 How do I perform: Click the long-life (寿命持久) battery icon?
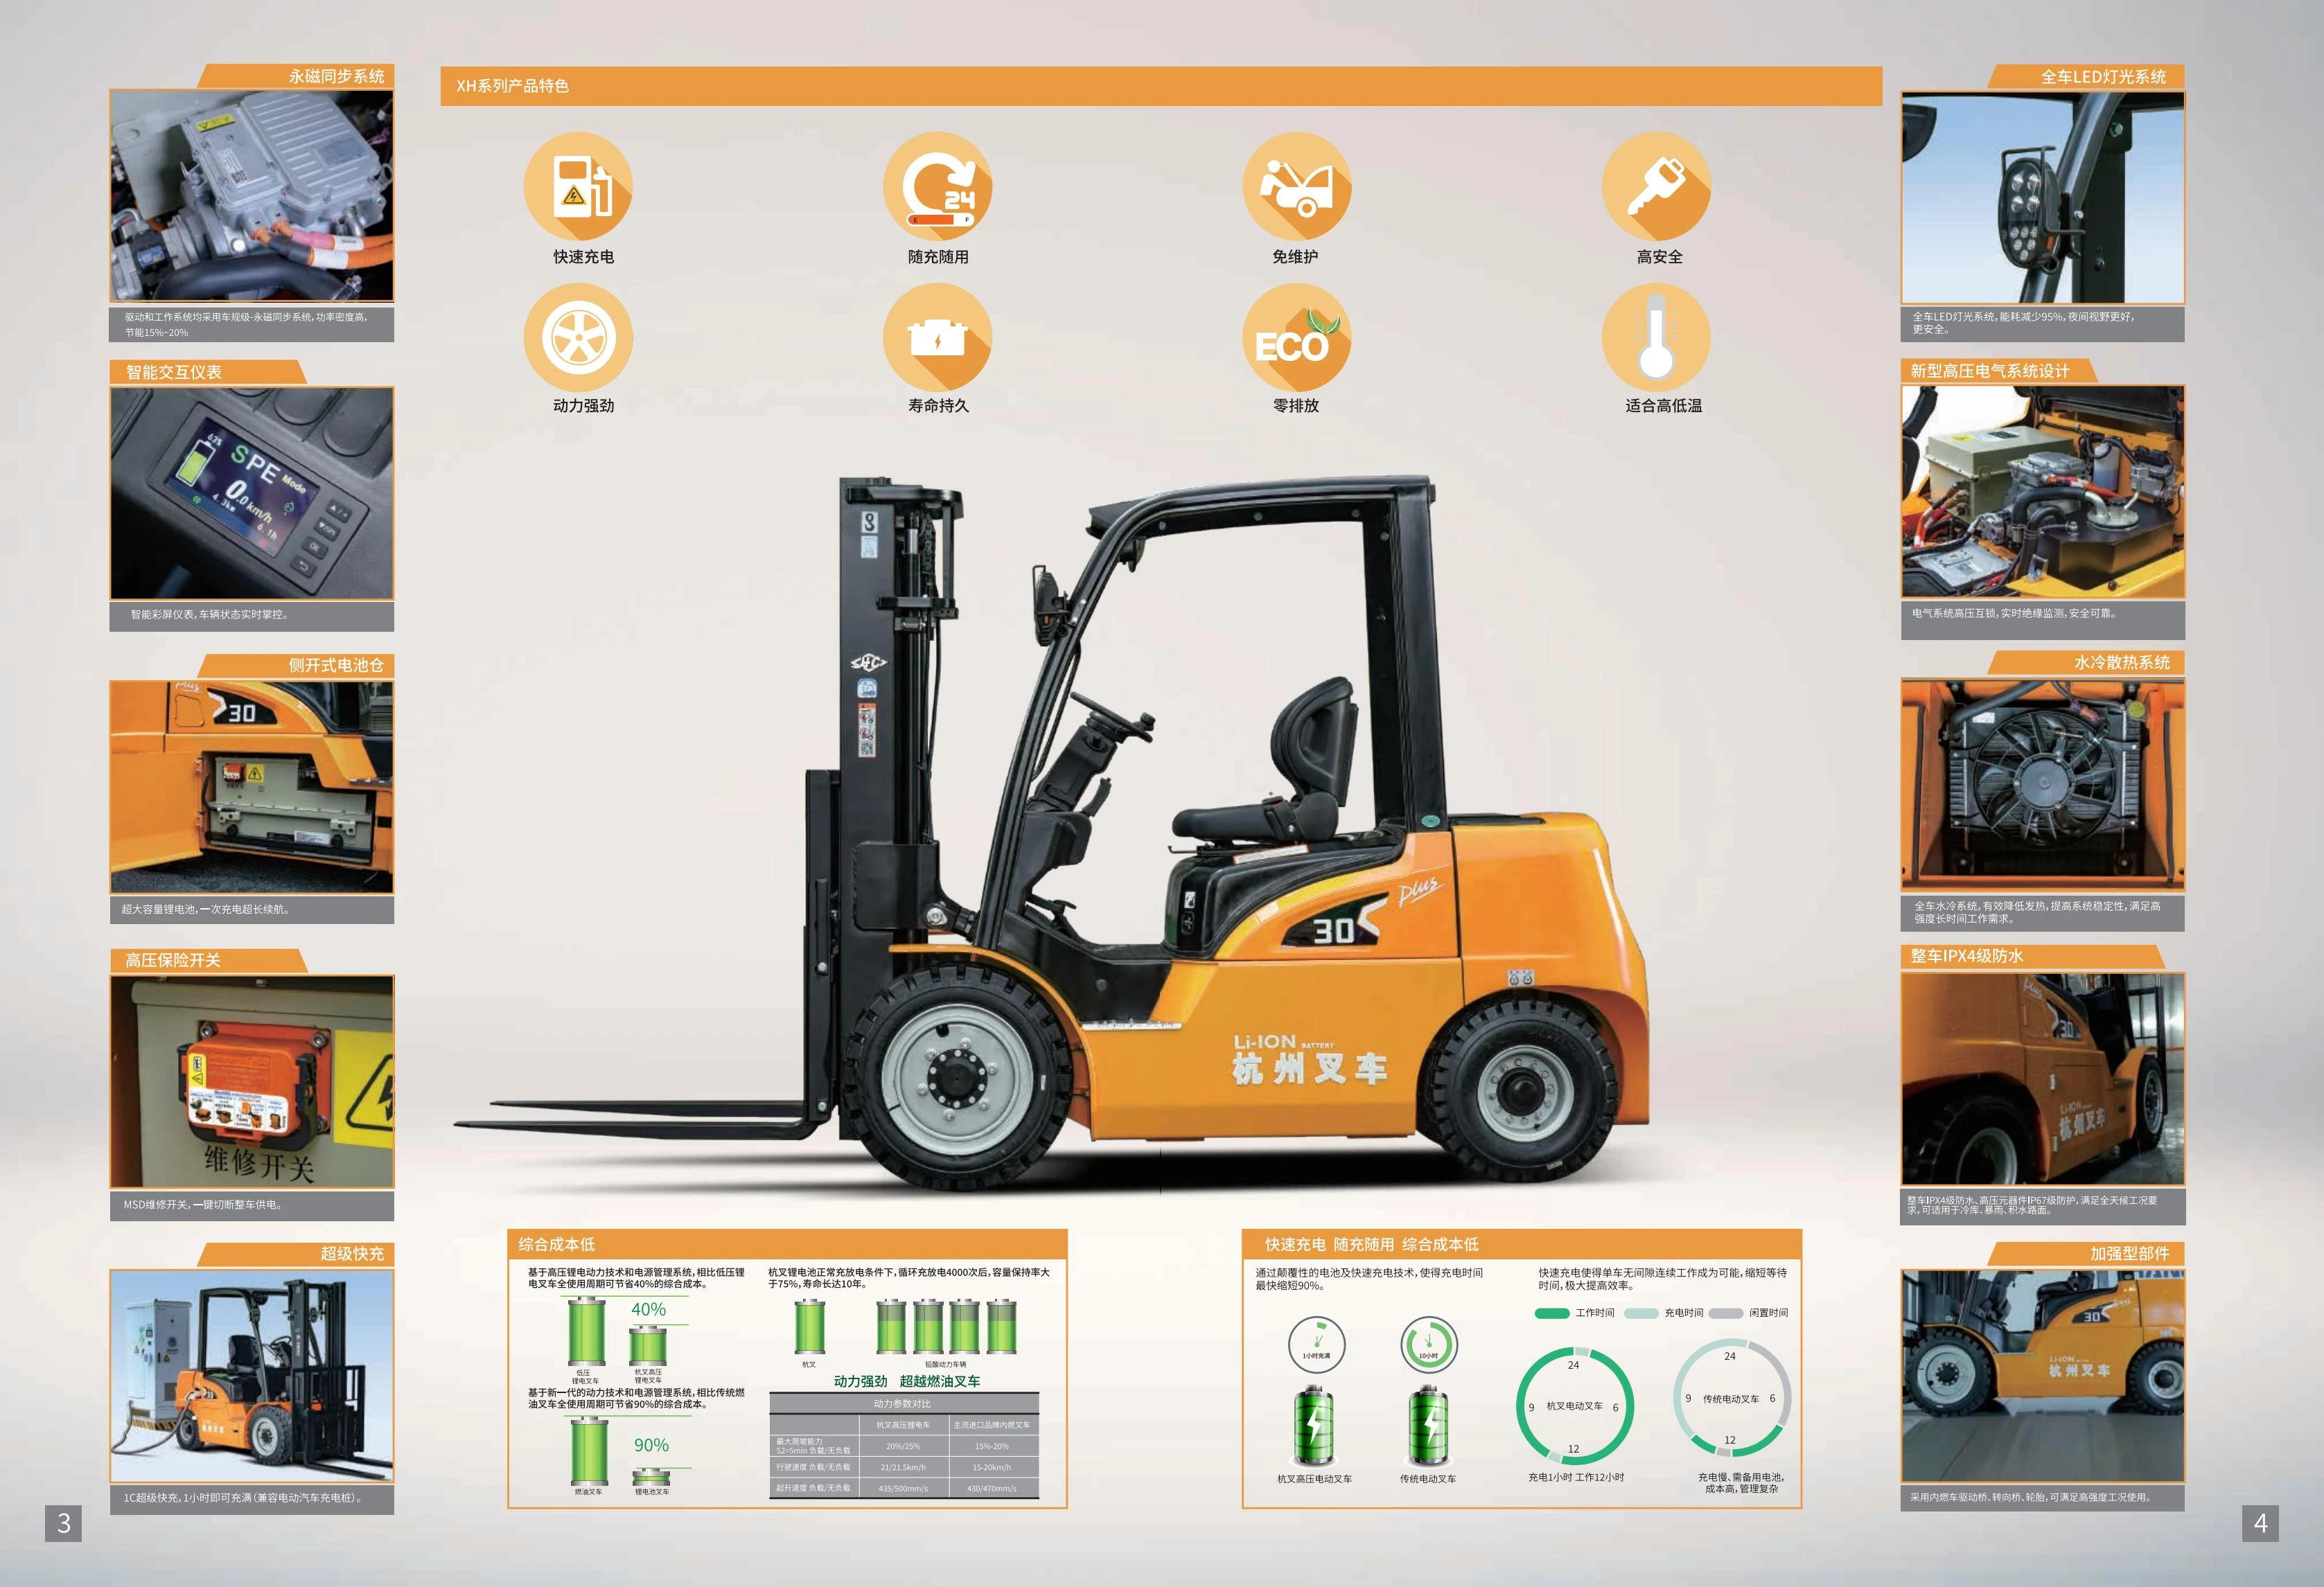click(937, 337)
